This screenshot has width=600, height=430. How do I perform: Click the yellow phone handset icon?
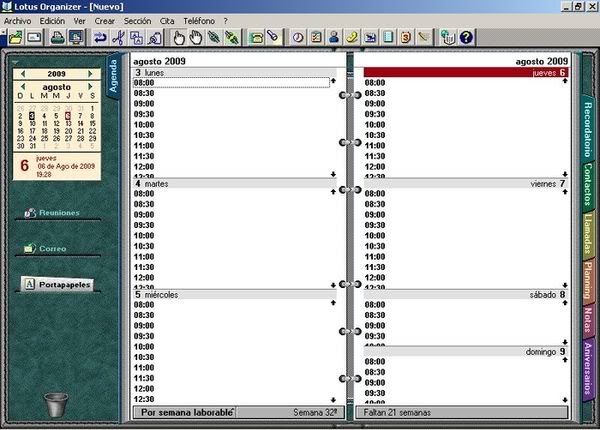[x=352, y=37]
